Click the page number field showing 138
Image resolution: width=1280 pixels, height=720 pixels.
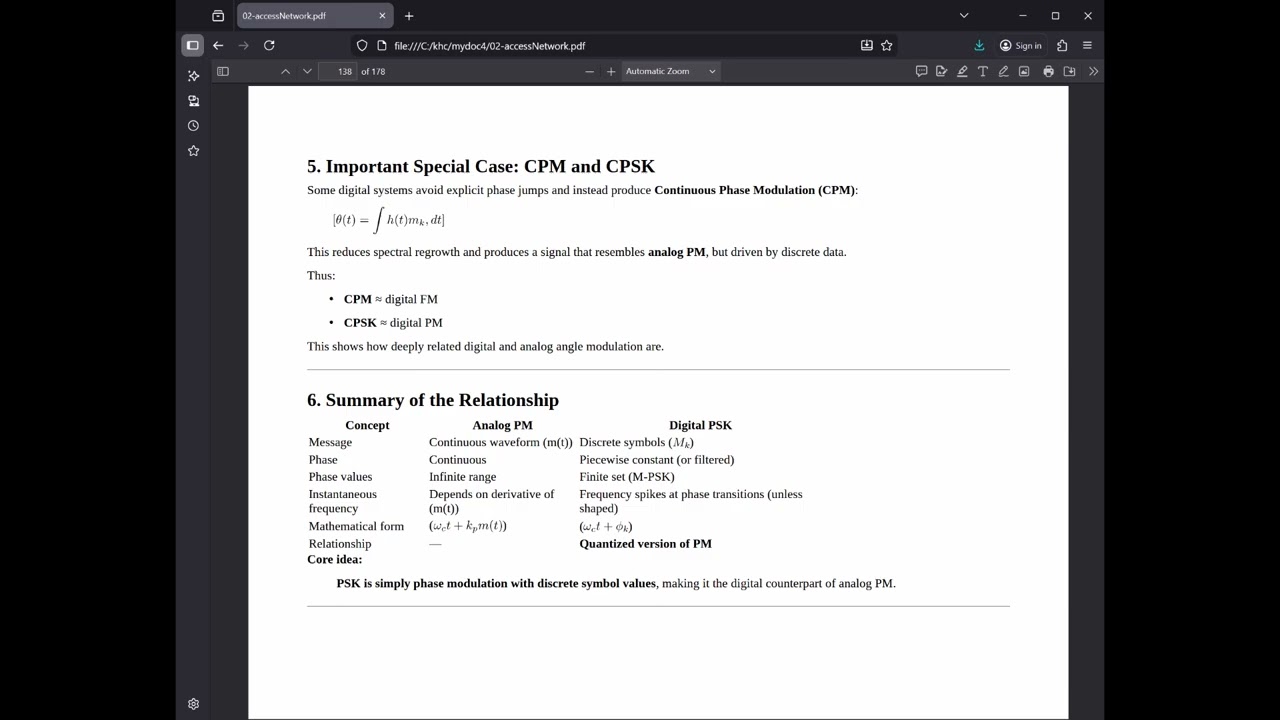click(x=339, y=71)
